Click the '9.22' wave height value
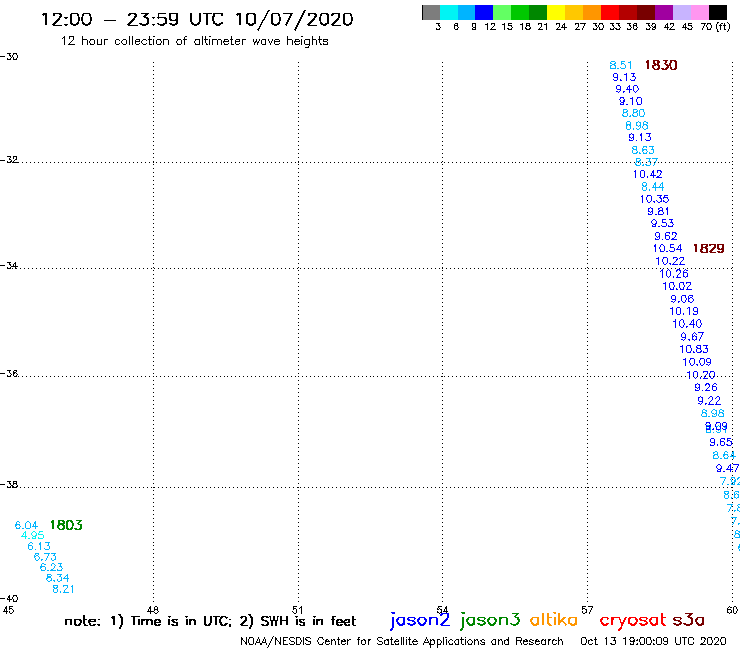The width and height of the screenshot is (740, 650). [709, 401]
